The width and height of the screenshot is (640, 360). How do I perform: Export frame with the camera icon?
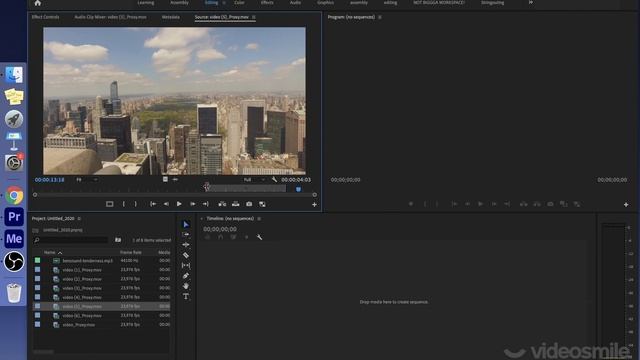(x=249, y=204)
